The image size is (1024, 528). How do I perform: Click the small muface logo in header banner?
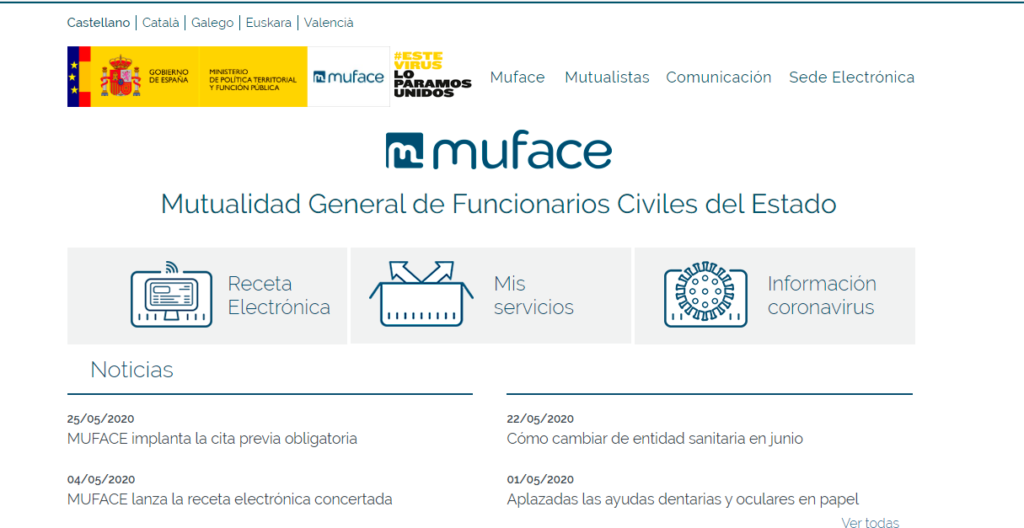tap(349, 77)
